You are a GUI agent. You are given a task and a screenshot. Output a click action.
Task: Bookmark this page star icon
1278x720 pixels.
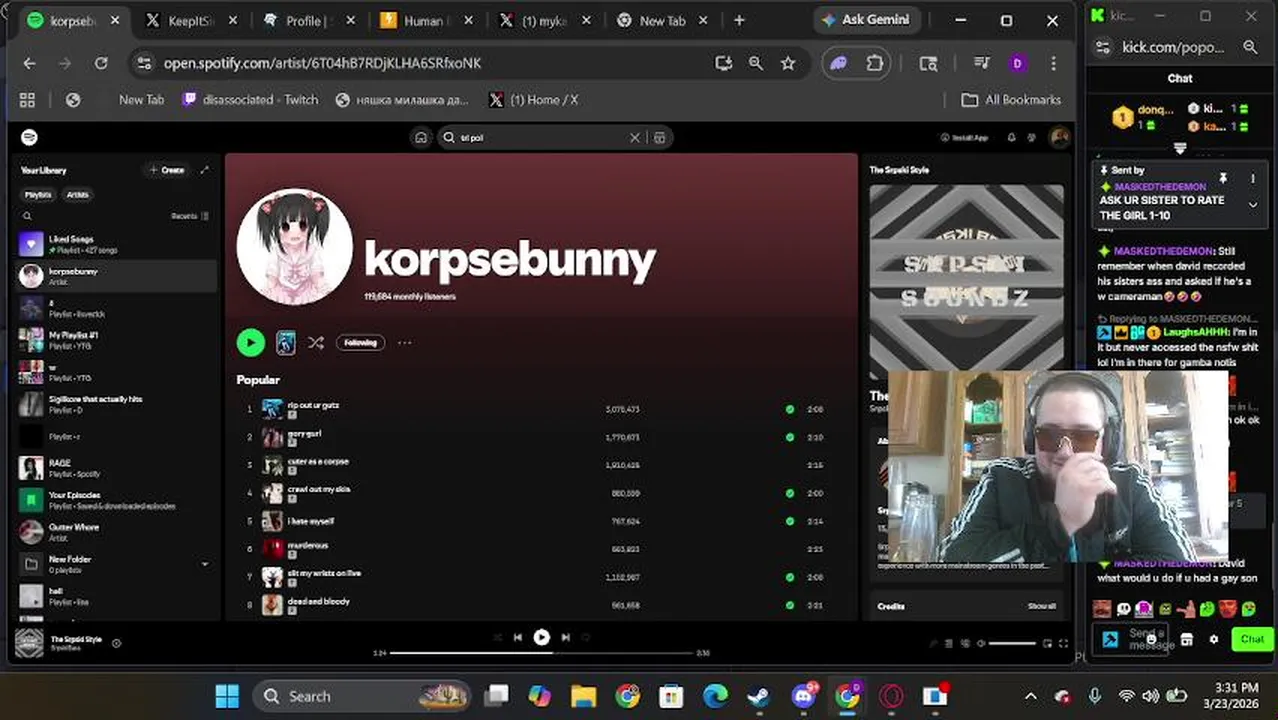(x=788, y=63)
